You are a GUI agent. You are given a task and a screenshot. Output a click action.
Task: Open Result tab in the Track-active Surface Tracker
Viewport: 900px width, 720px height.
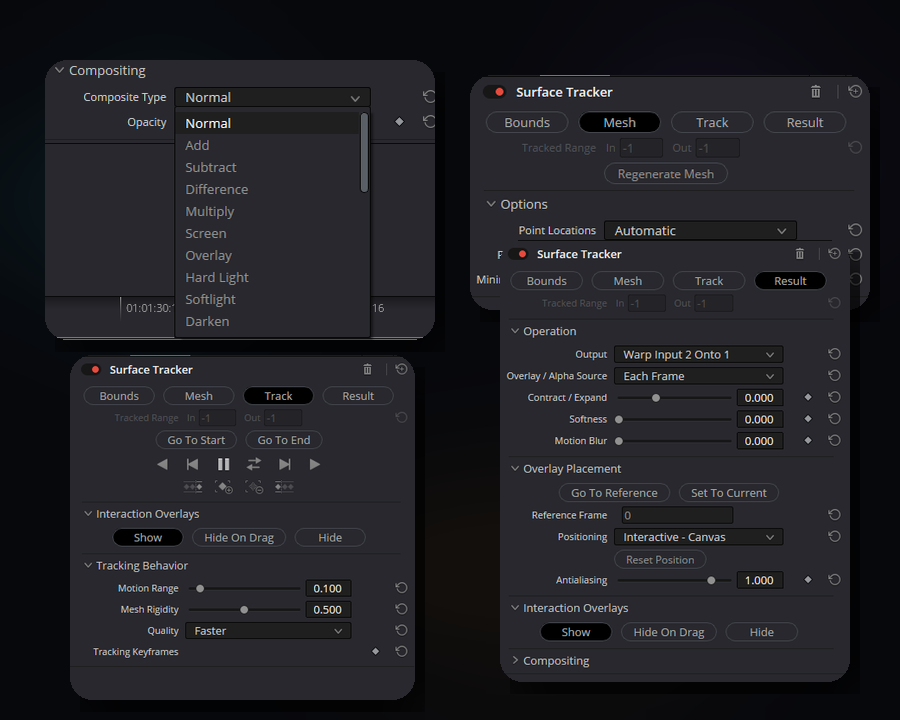pos(358,396)
